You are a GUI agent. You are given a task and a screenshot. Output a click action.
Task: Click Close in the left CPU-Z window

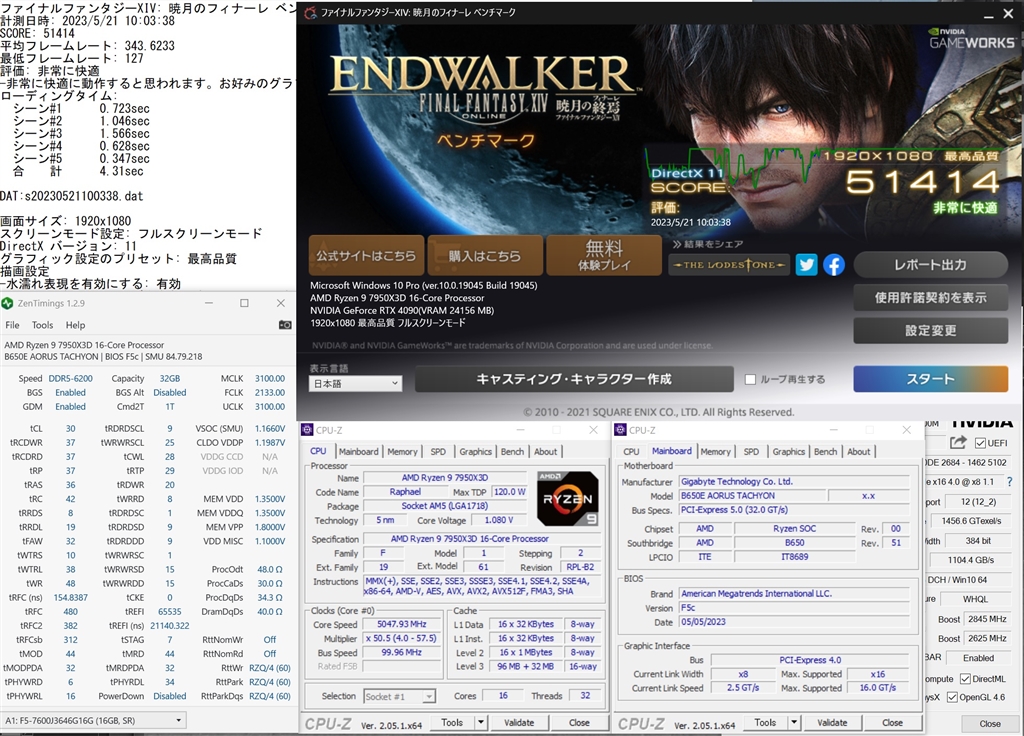click(x=579, y=722)
